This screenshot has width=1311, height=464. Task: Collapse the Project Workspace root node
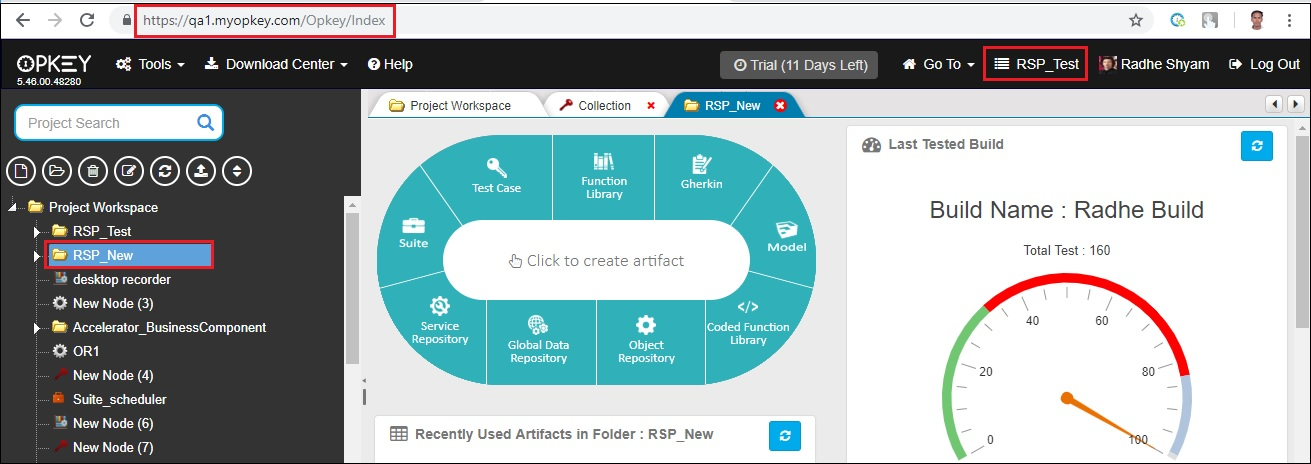click(x=14, y=207)
